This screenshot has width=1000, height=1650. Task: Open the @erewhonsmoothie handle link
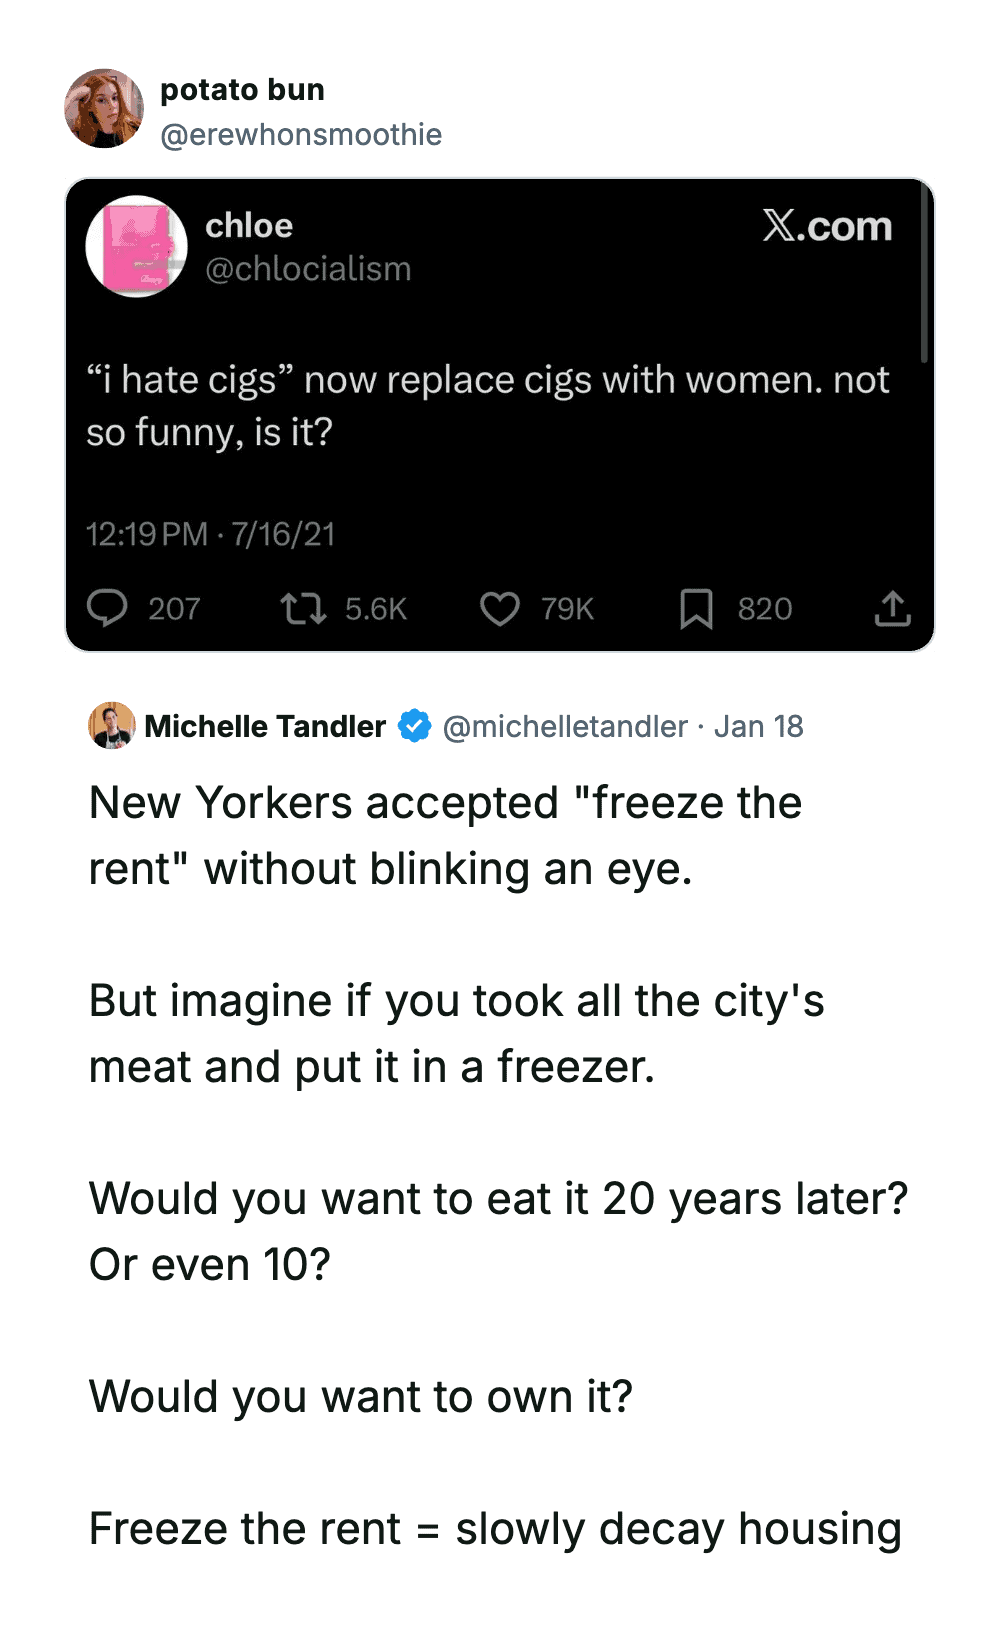coord(301,135)
